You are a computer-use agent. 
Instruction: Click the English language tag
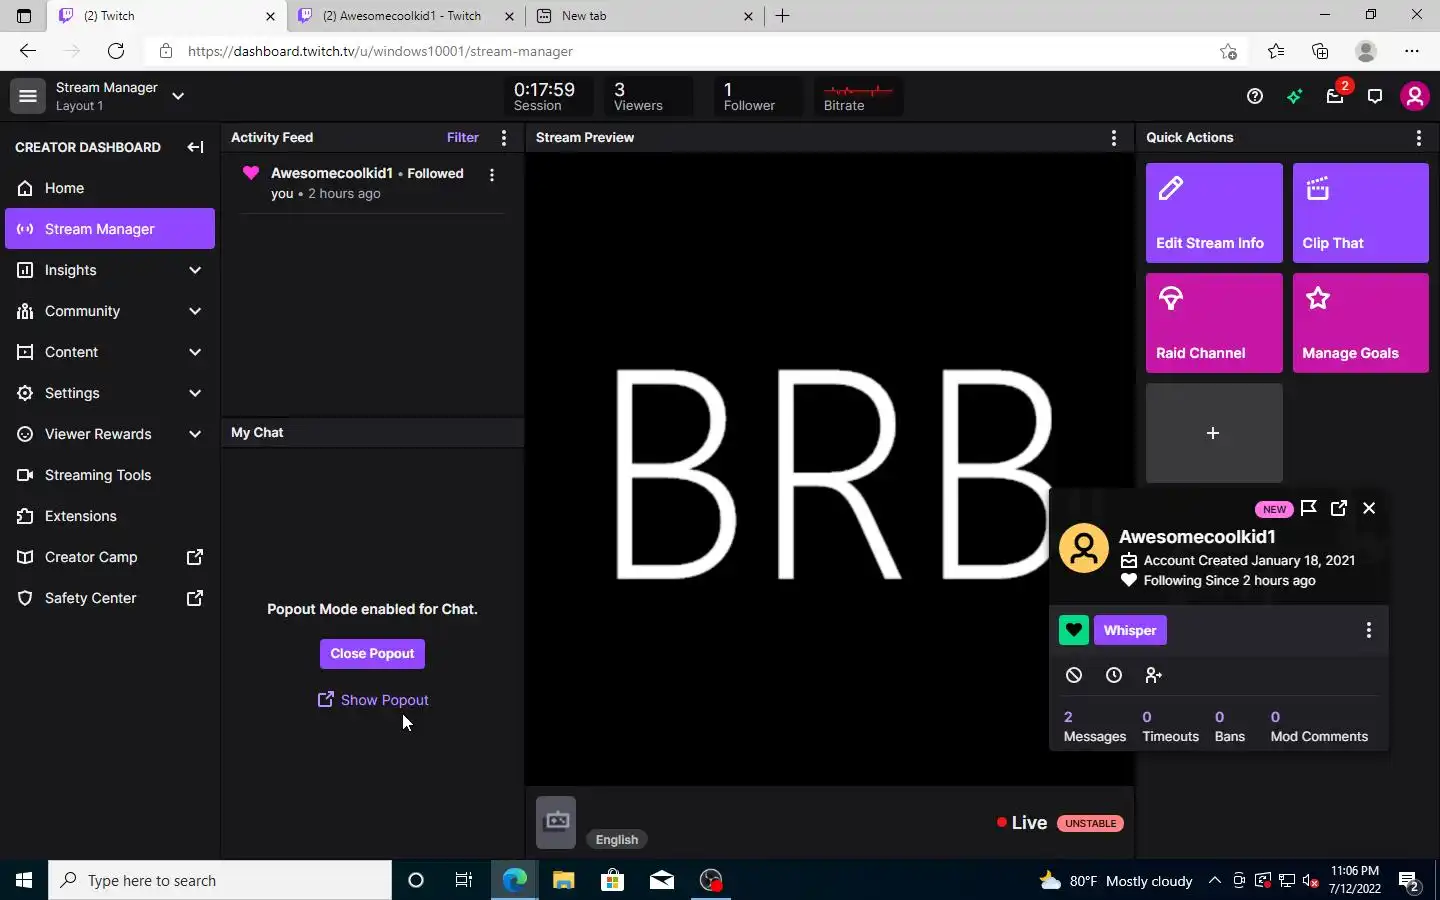coord(617,840)
